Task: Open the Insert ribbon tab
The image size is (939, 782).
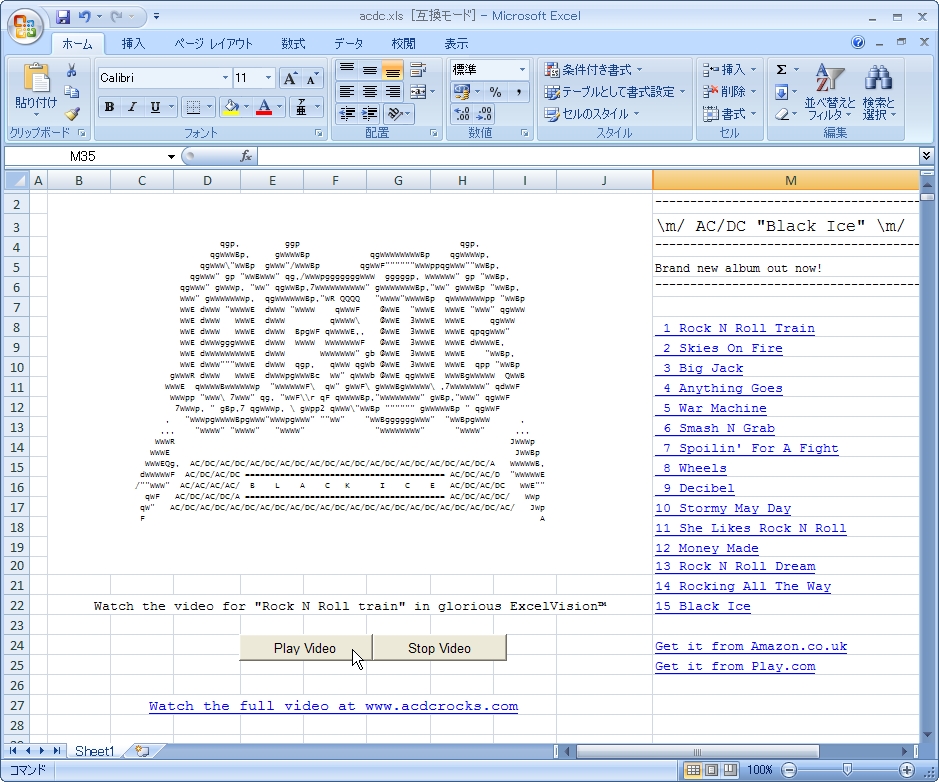Action: point(133,44)
